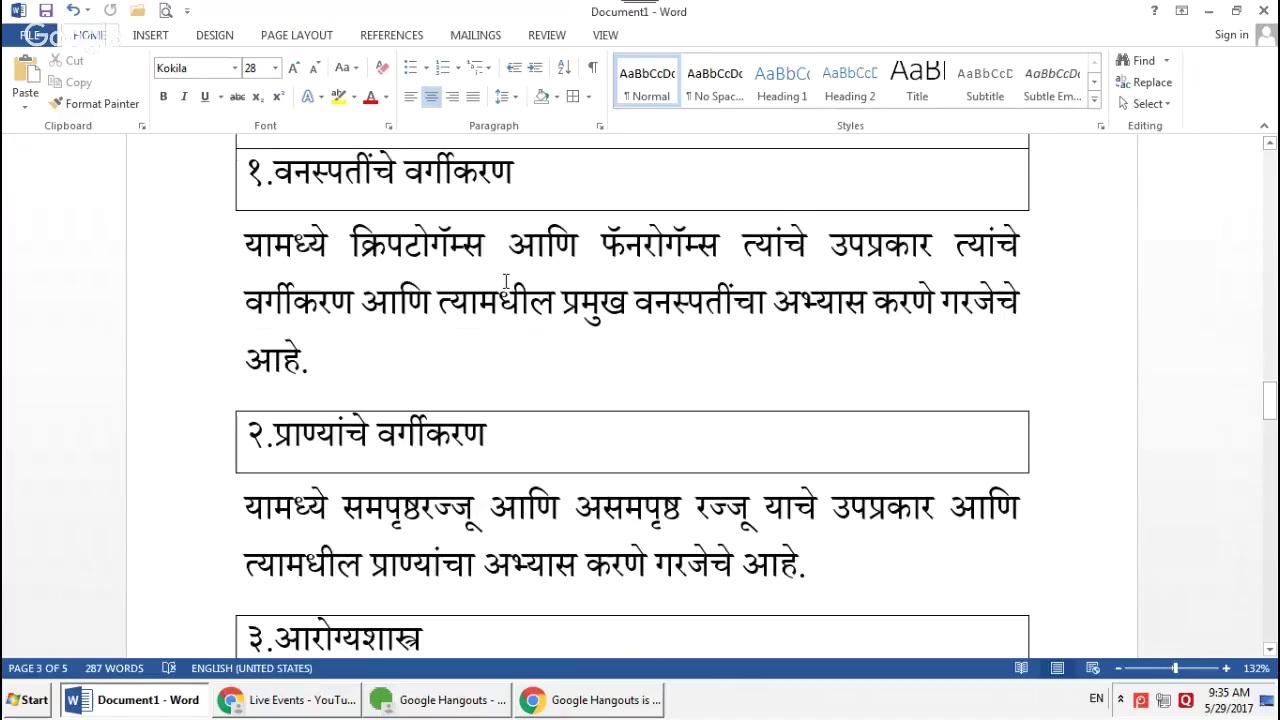Toggle Show/Hide paragraph marks

tap(593, 68)
